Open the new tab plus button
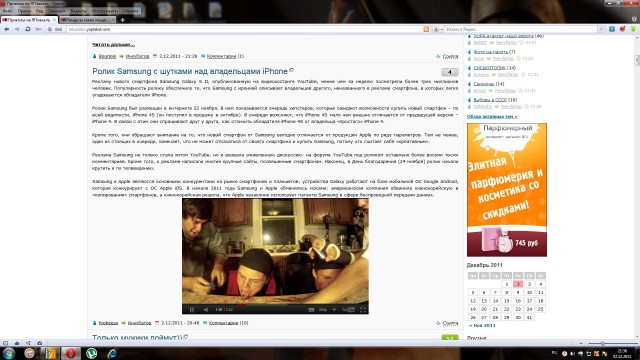640x360 pixels. click(x=122, y=20)
